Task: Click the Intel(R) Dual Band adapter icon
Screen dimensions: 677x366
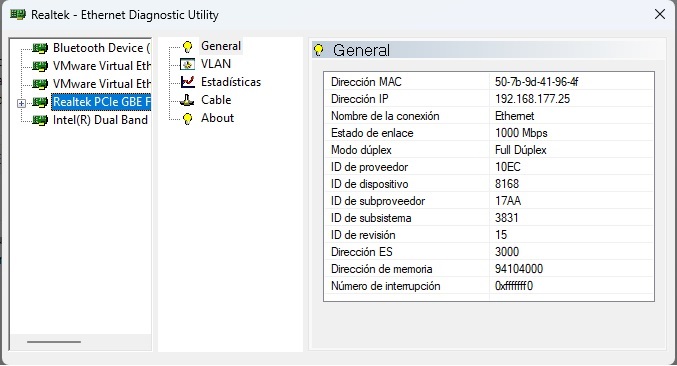Action: [40, 120]
